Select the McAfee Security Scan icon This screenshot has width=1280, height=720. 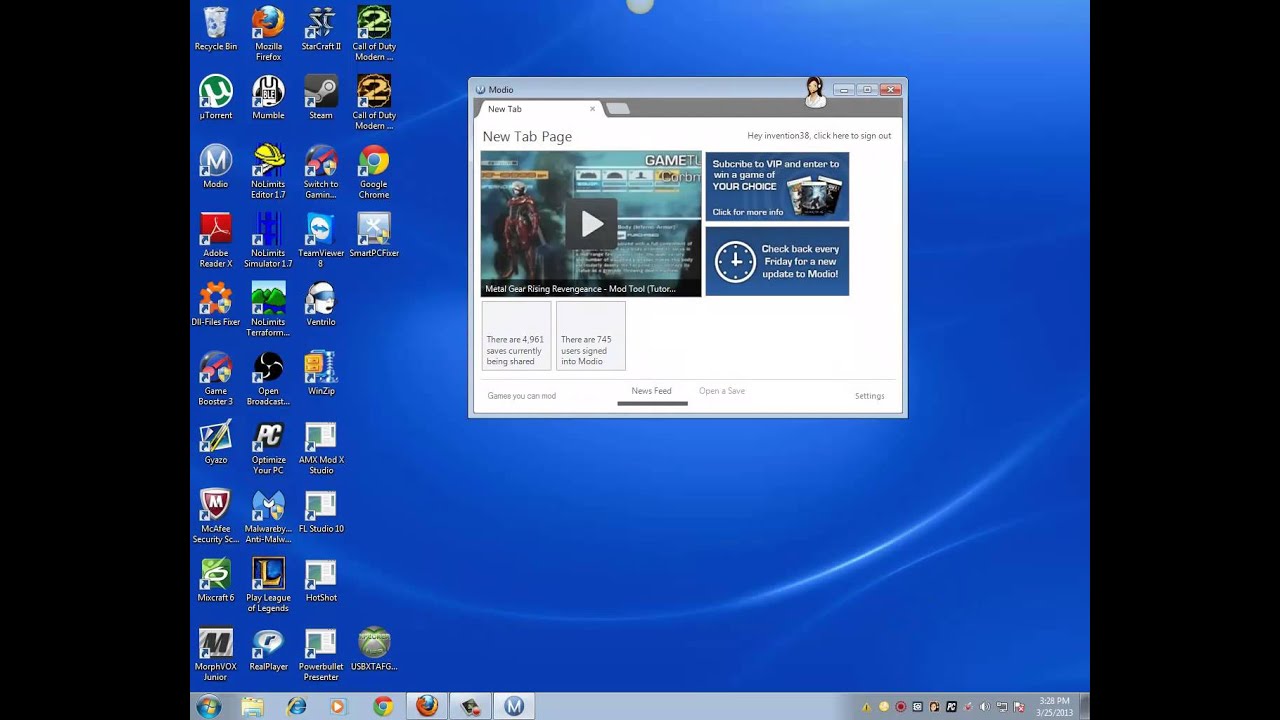coord(216,517)
